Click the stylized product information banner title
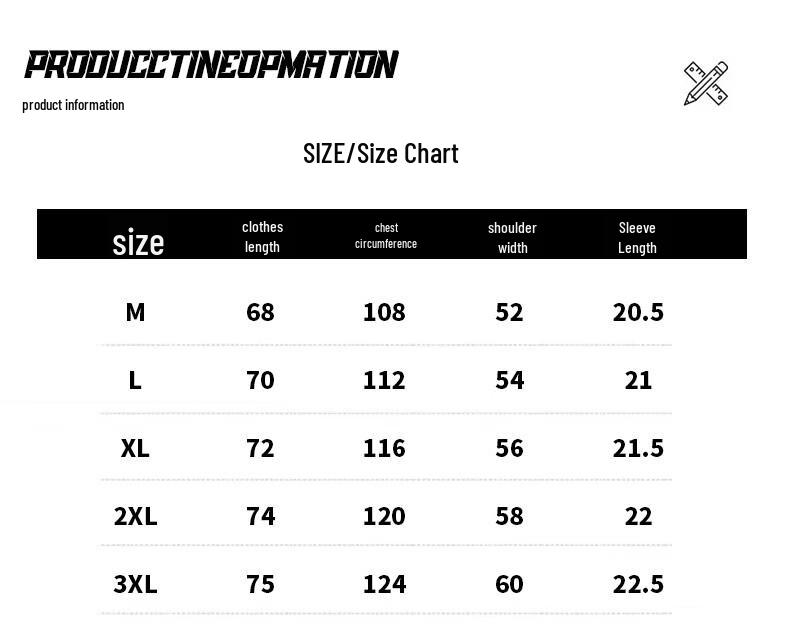The width and height of the screenshot is (790, 626). tap(212, 65)
